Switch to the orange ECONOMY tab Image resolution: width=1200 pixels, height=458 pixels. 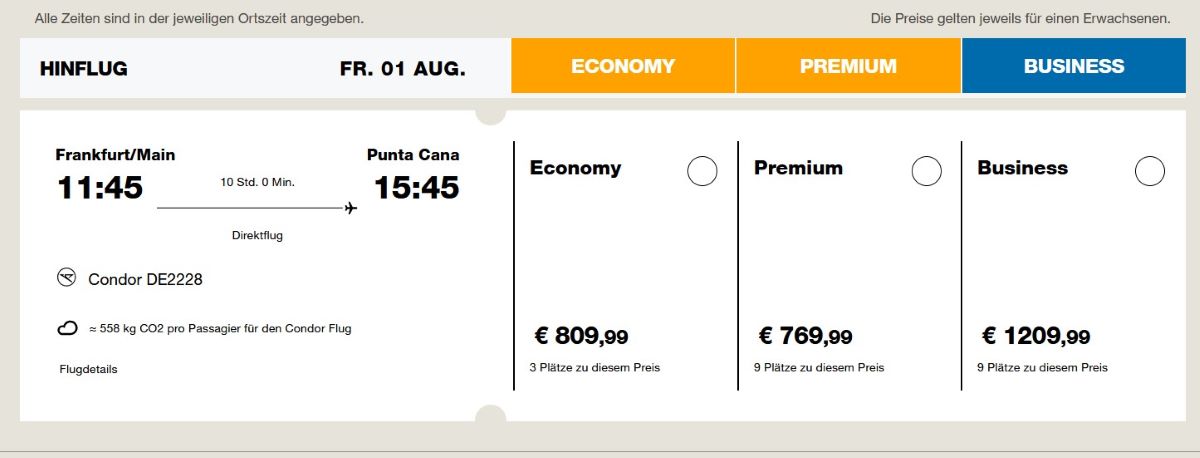(x=623, y=66)
